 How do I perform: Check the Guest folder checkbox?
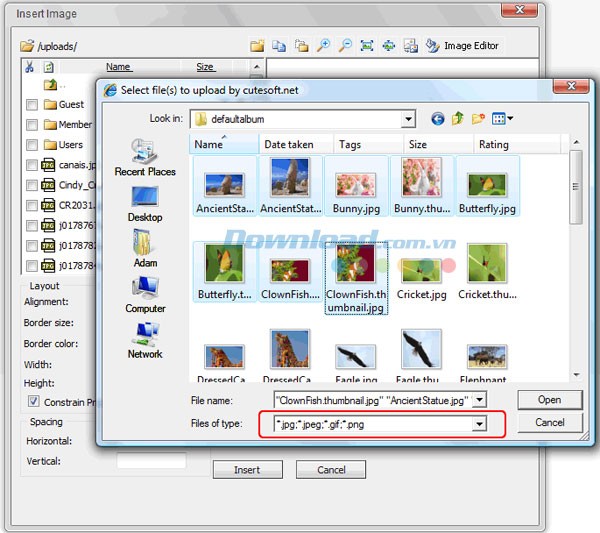pos(32,105)
